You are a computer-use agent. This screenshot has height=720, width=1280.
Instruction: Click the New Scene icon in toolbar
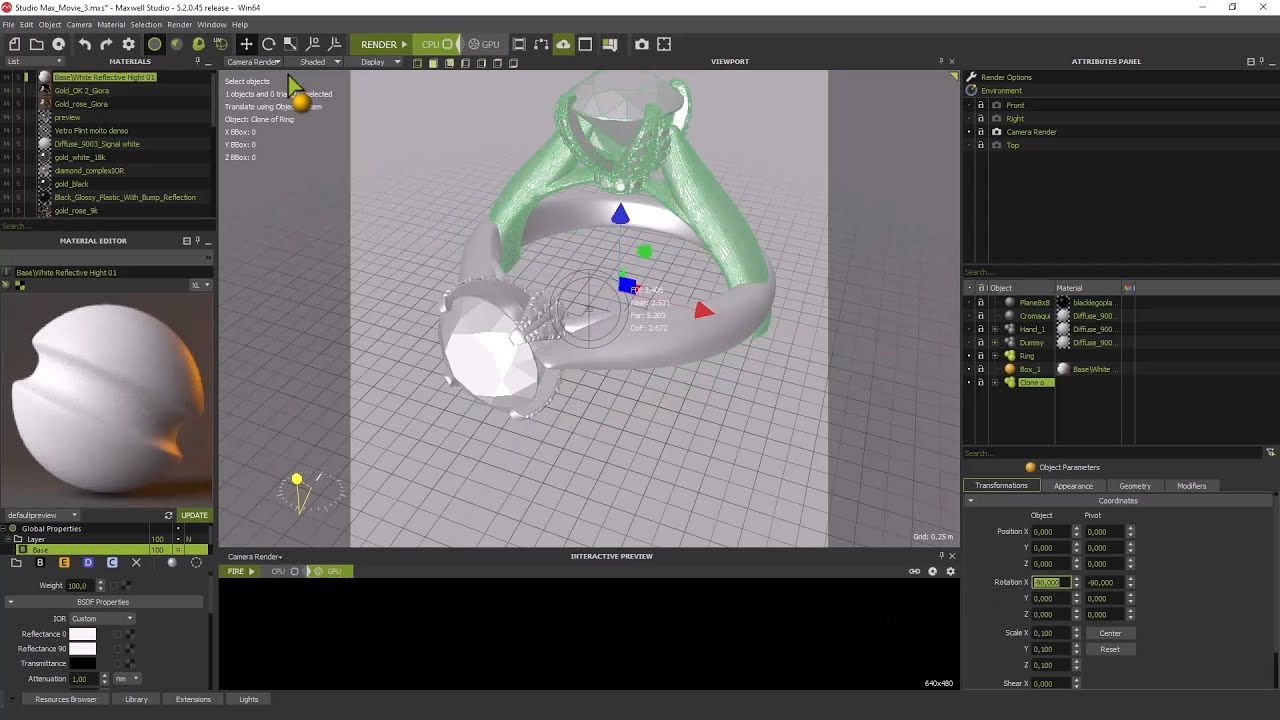[14, 44]
